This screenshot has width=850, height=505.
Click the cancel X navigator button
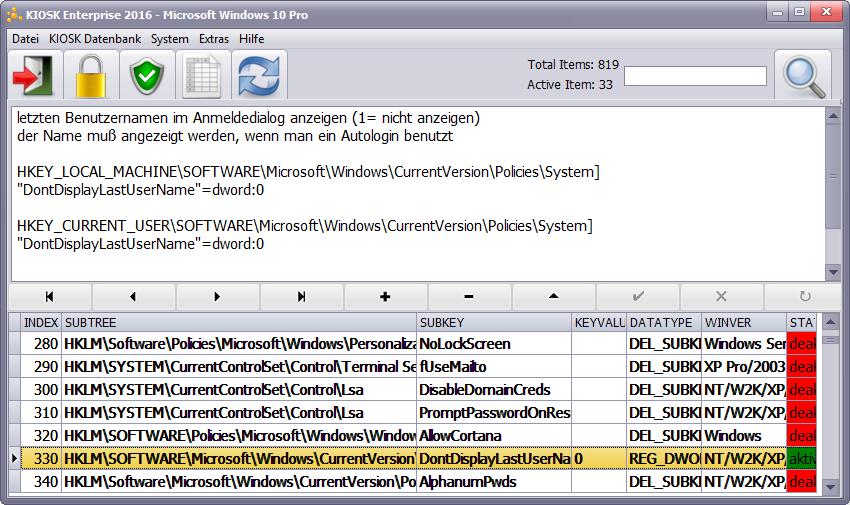tap(721, 296)
